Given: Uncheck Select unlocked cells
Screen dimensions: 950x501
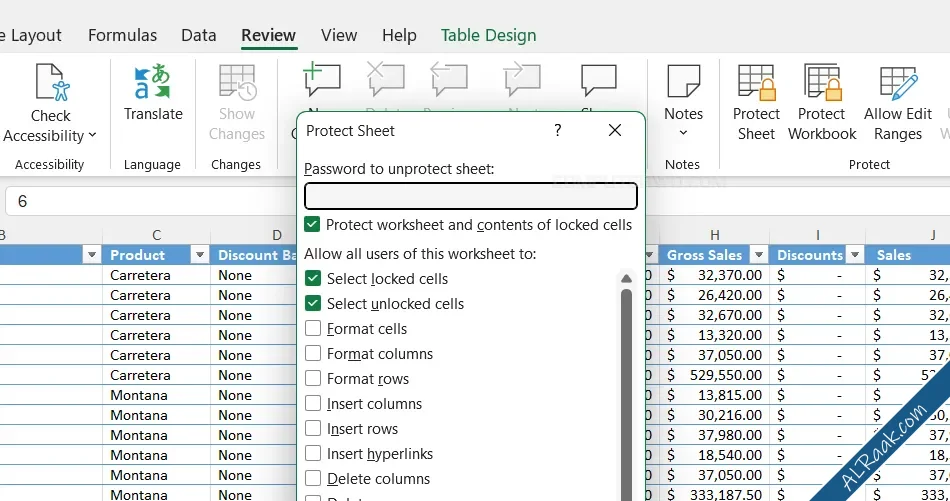Looking at the screenshot, I should coord(313,304).
